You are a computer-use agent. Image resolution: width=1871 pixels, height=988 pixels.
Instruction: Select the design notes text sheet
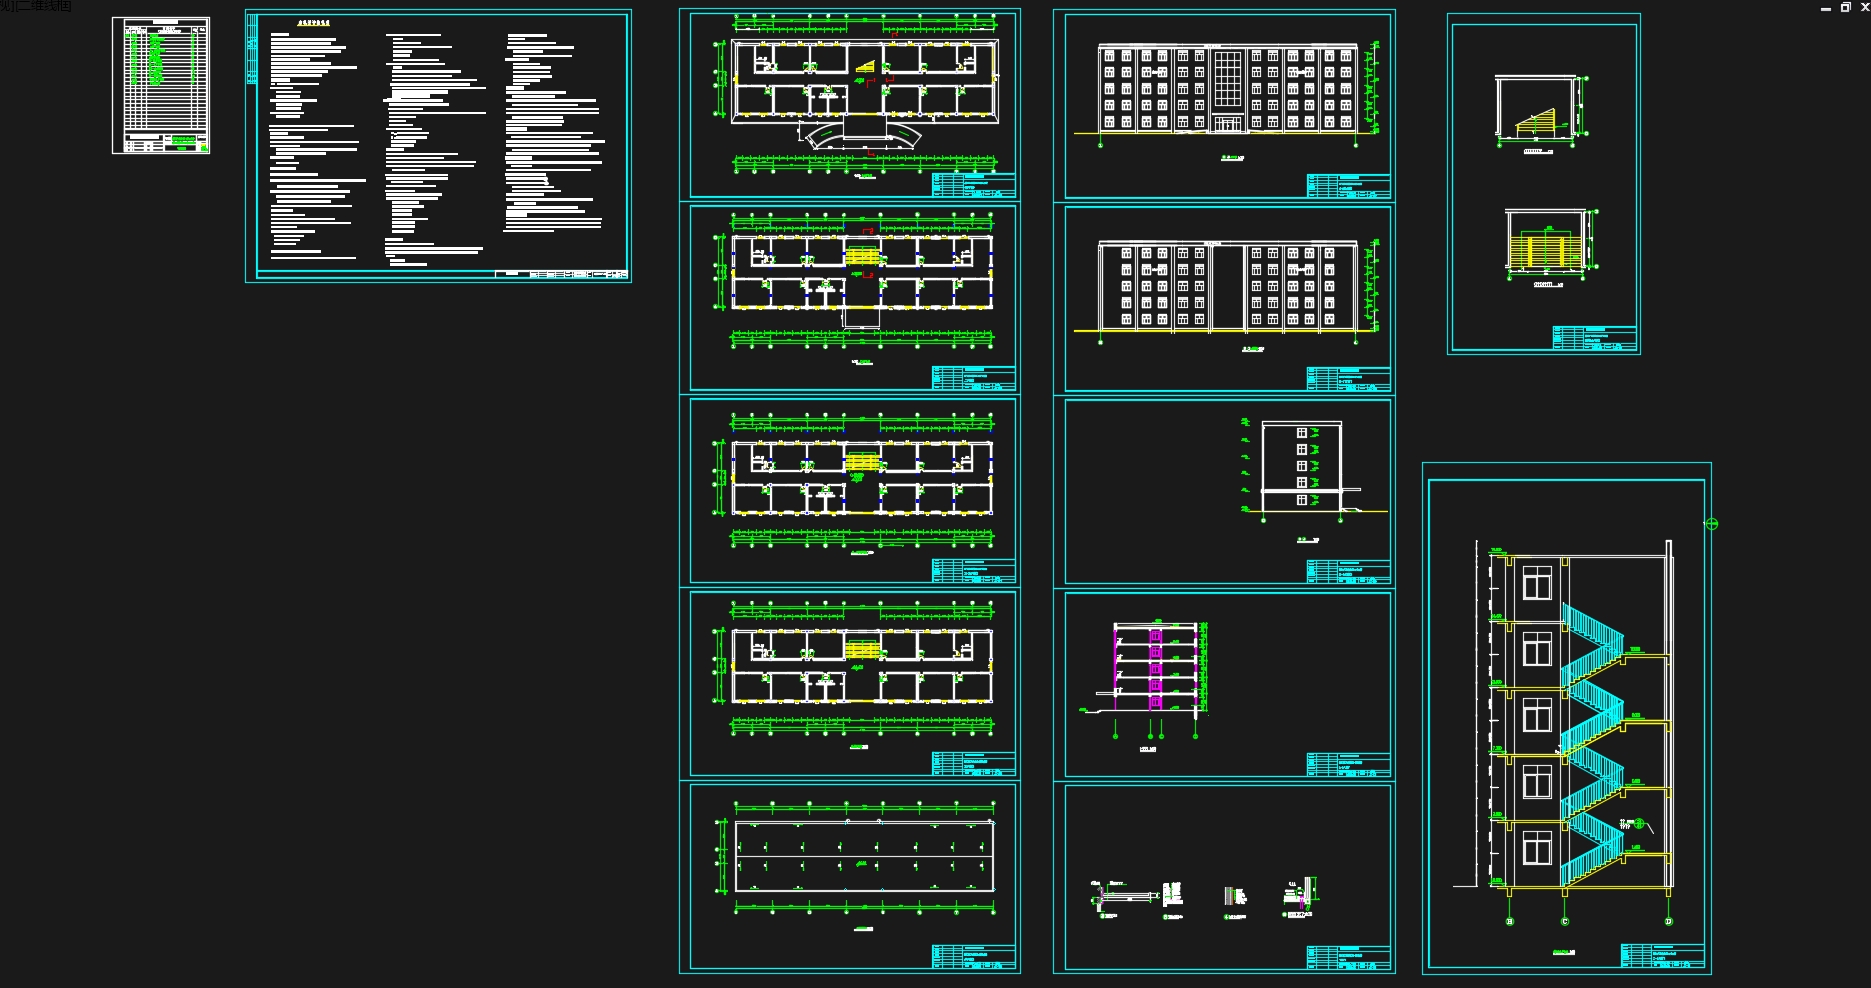(x=438, y=146)
